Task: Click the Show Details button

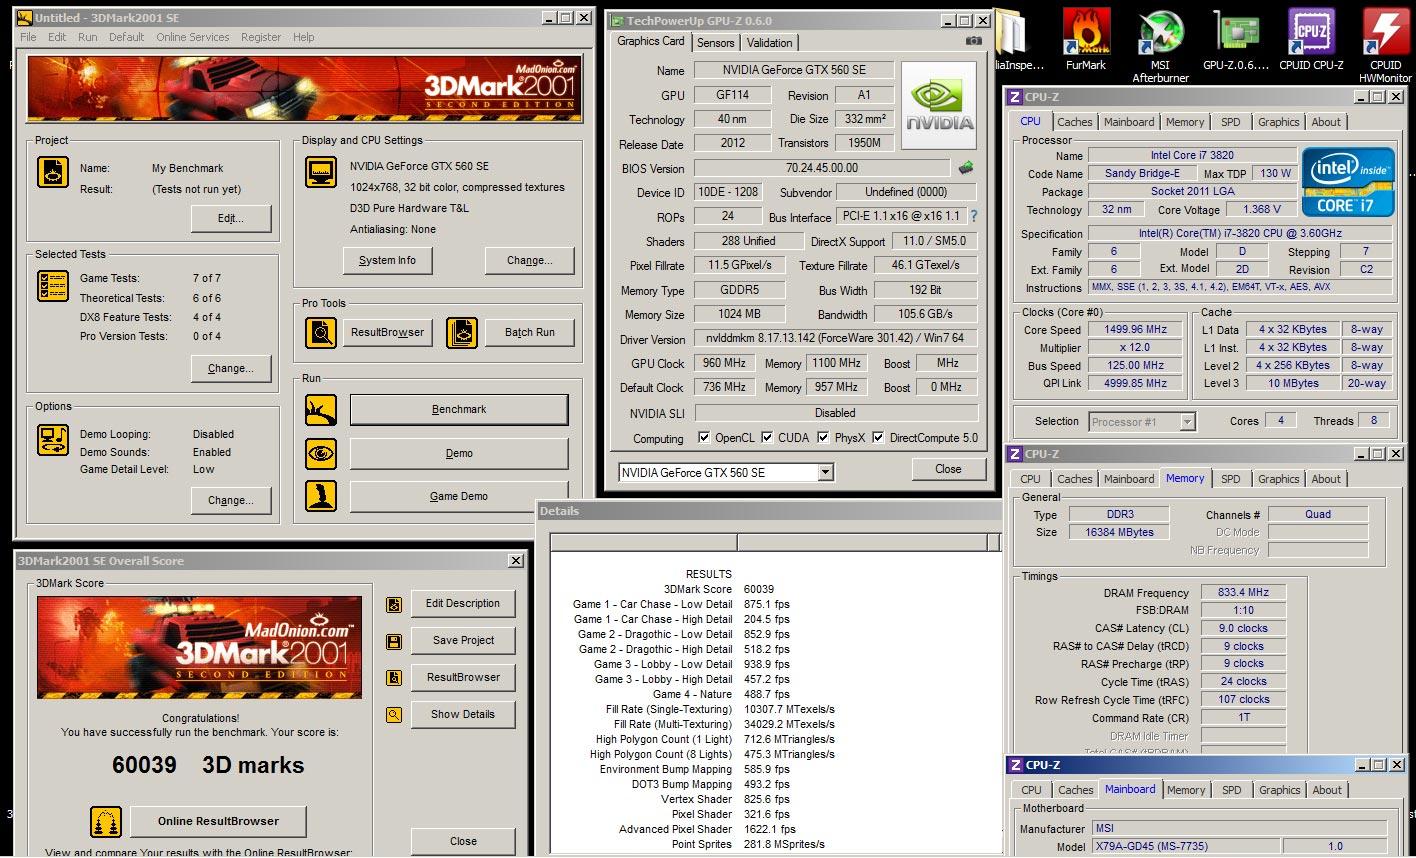Action: [x=463, y=714]
